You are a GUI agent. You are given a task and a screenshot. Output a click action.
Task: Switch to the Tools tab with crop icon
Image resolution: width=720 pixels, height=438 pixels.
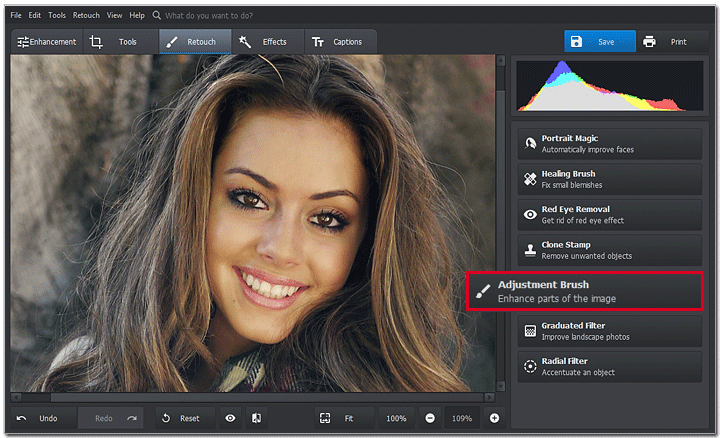coord(121,42)
